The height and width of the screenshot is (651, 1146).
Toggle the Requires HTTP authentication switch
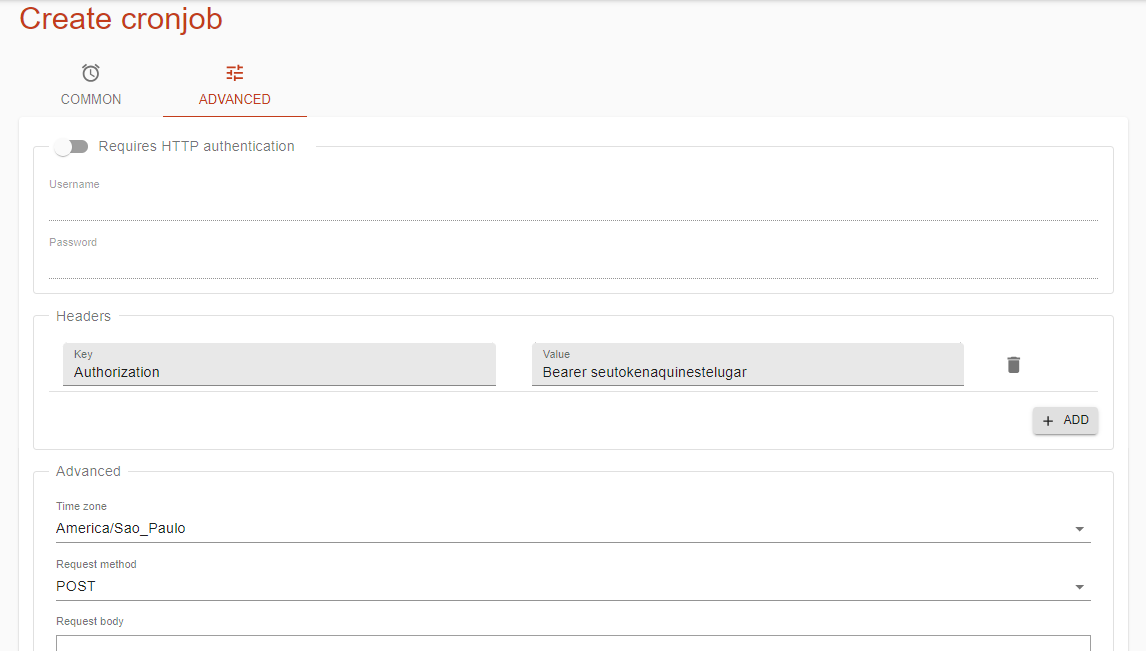[x=72, y=147]
